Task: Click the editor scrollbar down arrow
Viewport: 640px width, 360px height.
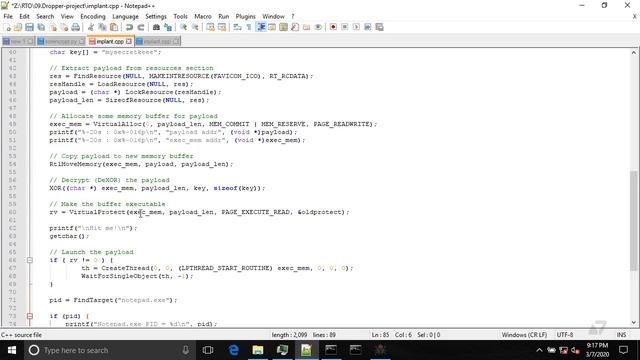Action: click(x=633, y=322)
